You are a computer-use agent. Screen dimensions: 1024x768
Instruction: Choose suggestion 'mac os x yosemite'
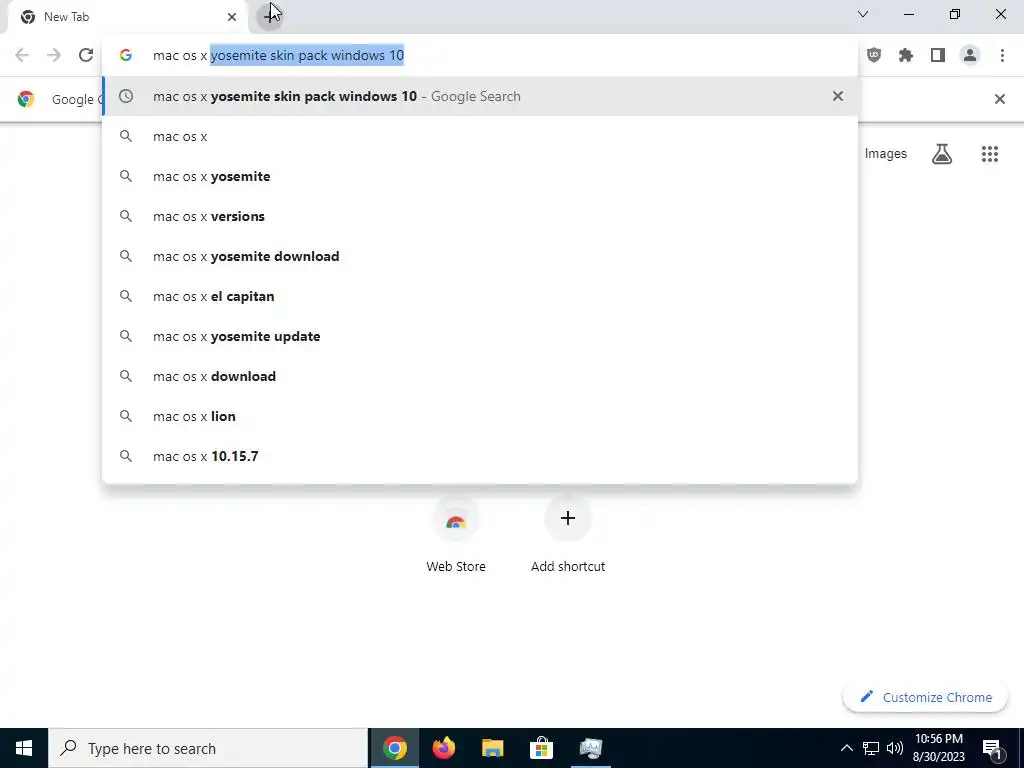click(x=480, y=176)
